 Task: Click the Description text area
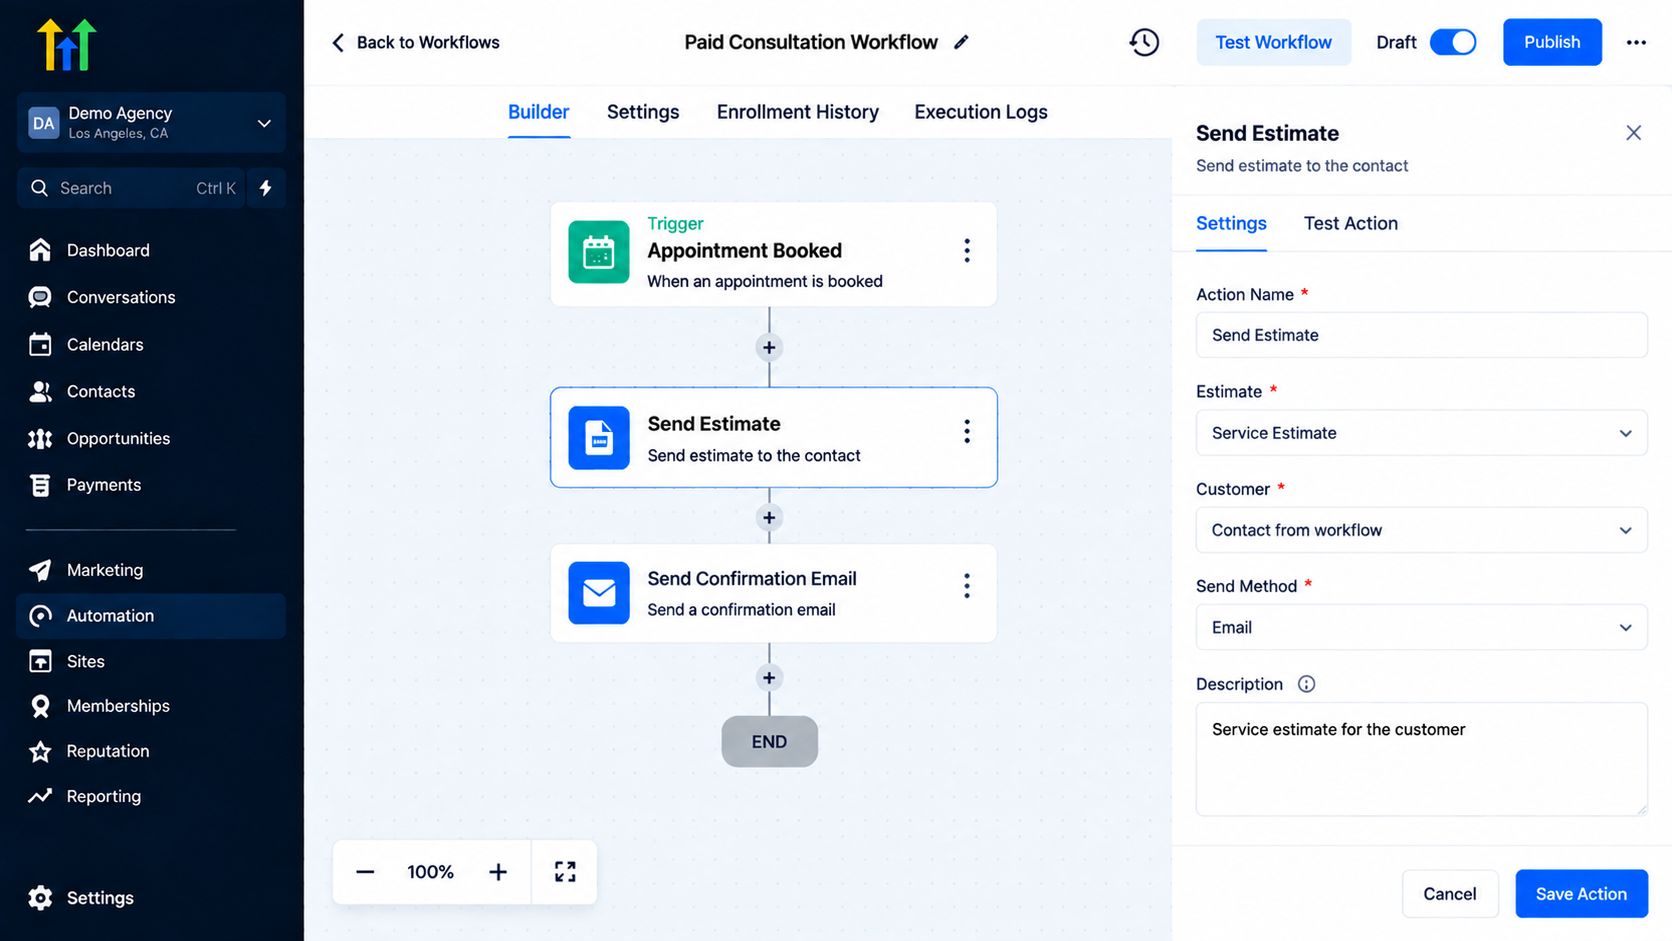coord(1421,759)
